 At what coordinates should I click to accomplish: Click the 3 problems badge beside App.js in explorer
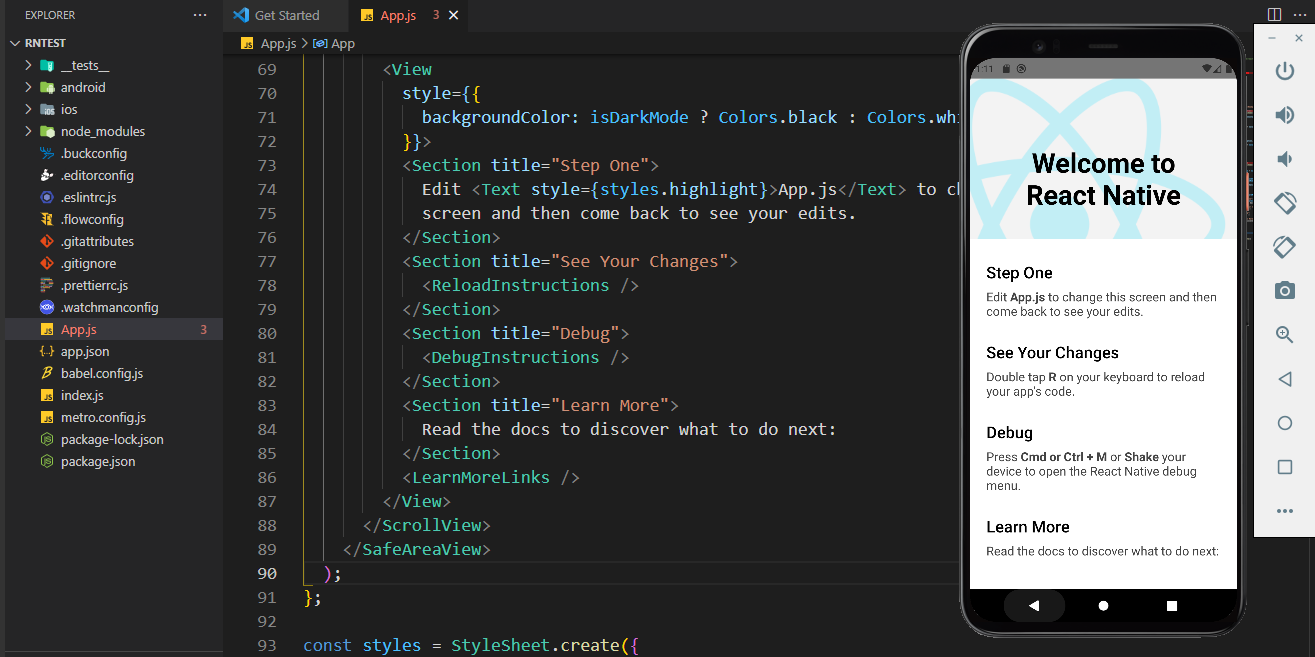[x=203, y=329]
